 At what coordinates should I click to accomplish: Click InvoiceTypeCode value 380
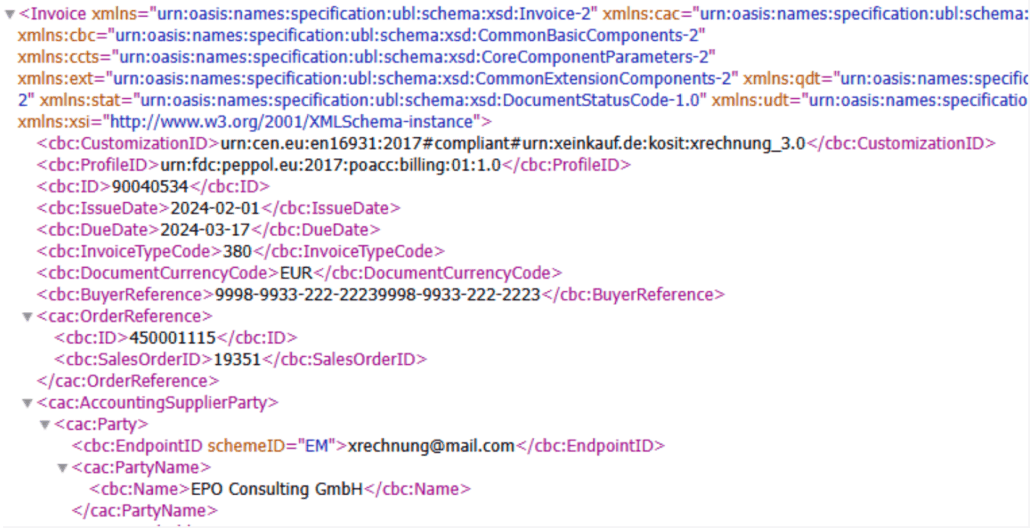[238, 252]
